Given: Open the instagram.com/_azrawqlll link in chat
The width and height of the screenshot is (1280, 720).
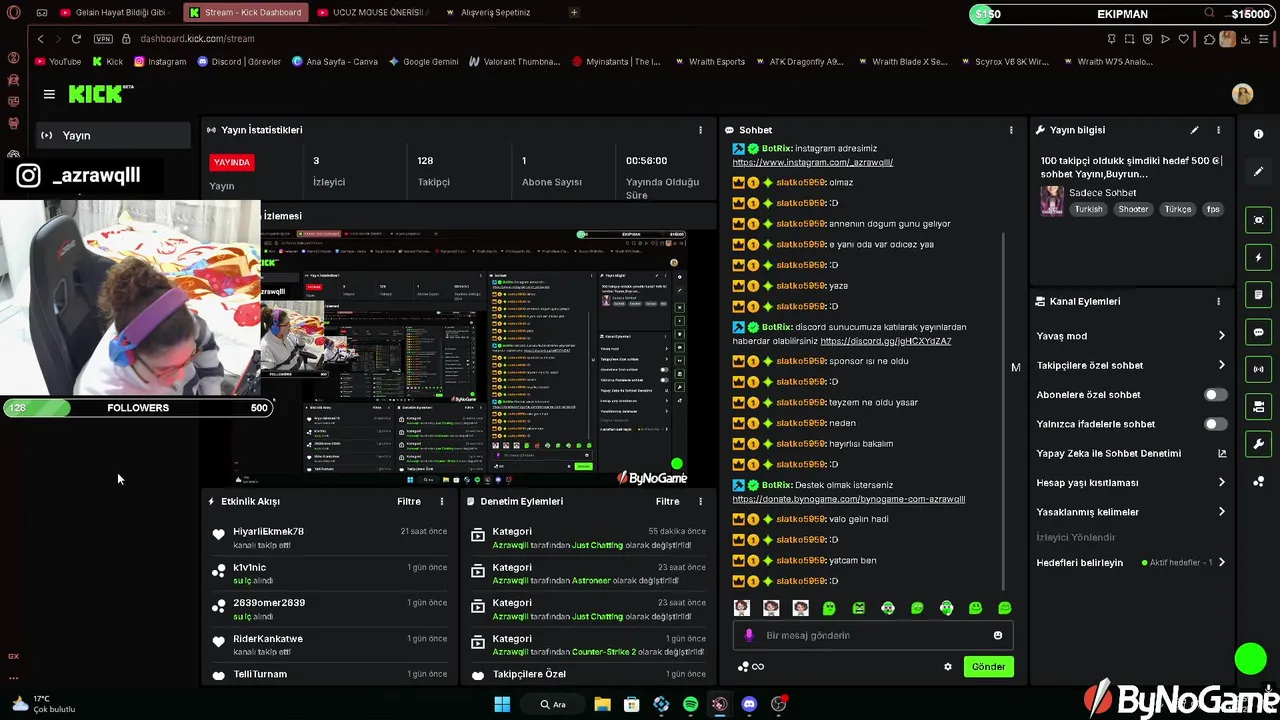Looking at the screenshot, I should [x=812, y=162].
